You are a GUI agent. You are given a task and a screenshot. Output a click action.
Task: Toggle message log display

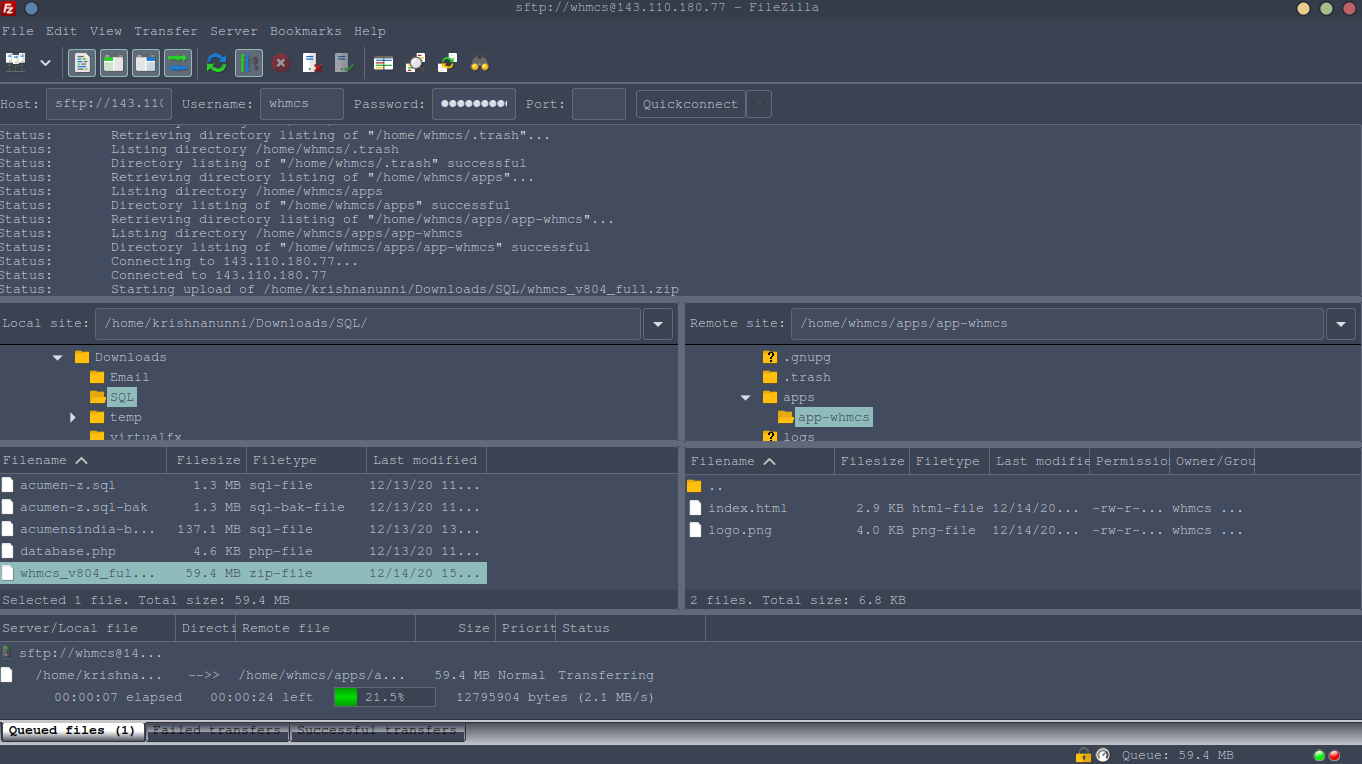click(x=82, y=63)
